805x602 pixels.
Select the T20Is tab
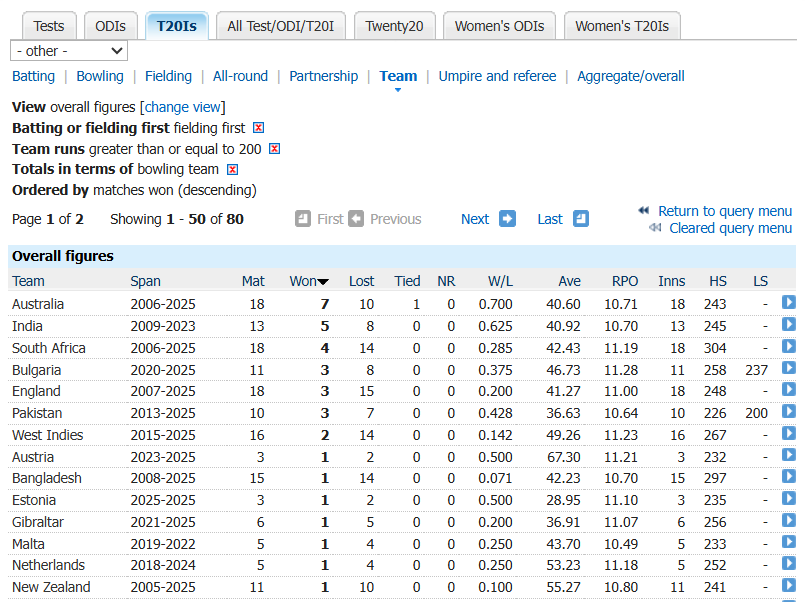tap(177, 26)
